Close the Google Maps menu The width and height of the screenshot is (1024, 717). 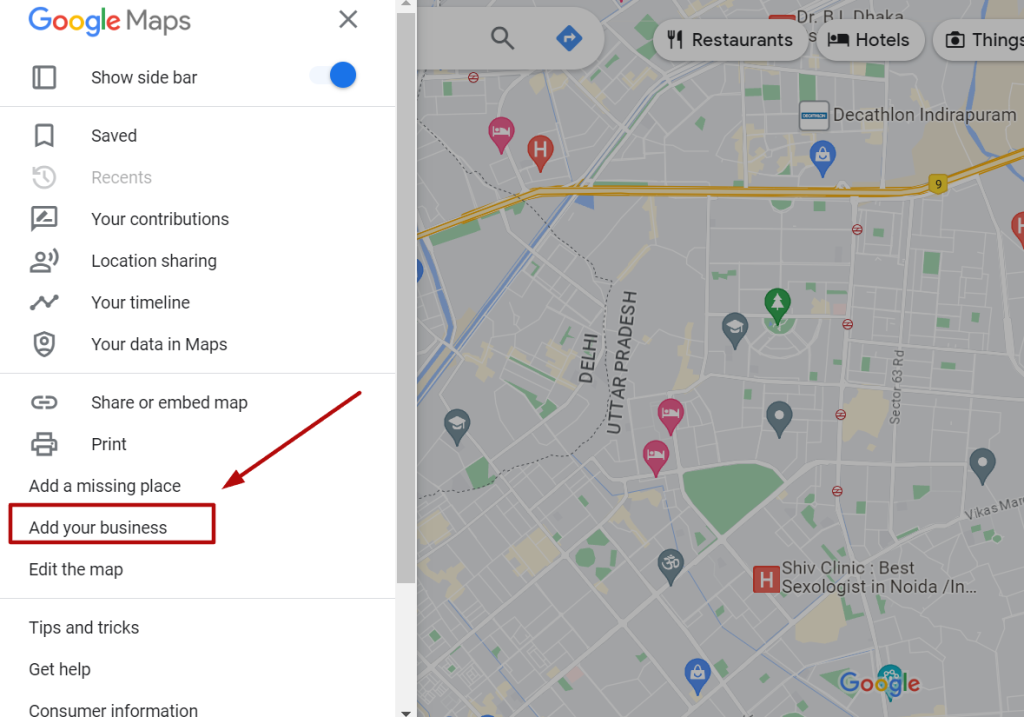coord(348,19)
